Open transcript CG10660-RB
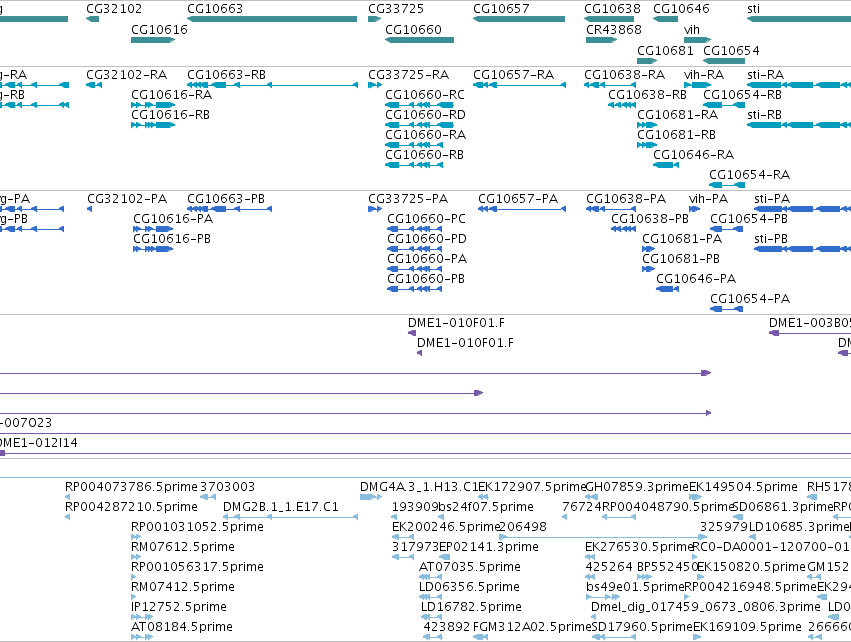This screenshot has width=851, height=642. pos(424,155)
